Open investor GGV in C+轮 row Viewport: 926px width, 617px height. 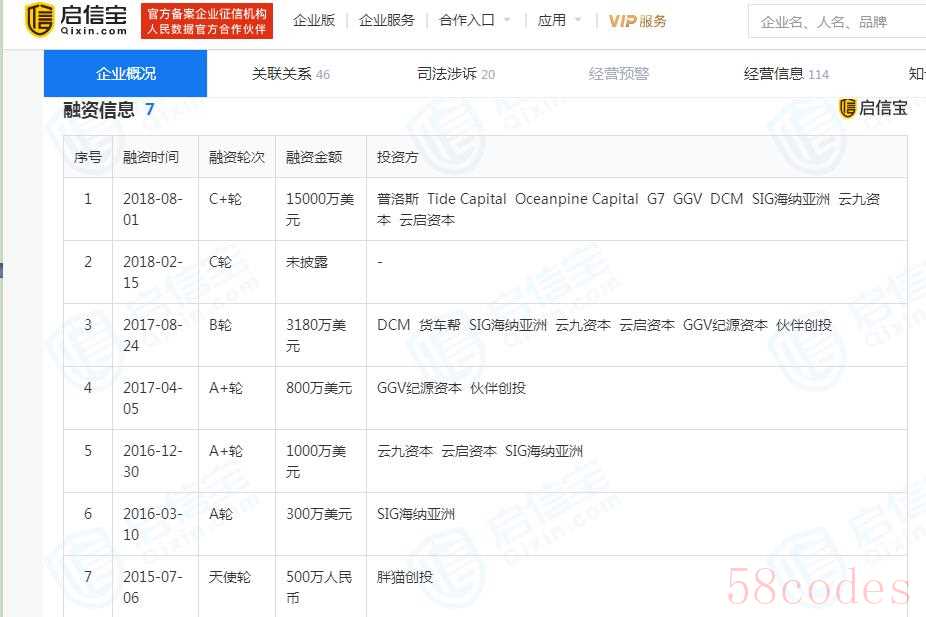coord(687,199)
